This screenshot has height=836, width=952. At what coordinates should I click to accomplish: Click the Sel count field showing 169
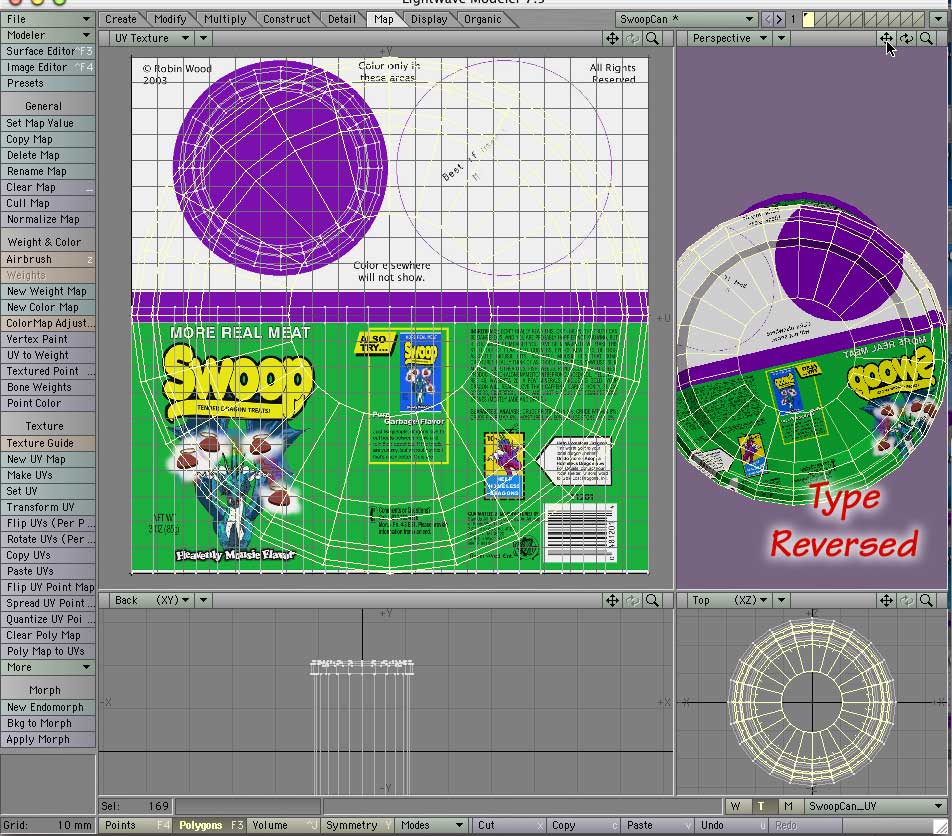[x=135, y=806]
